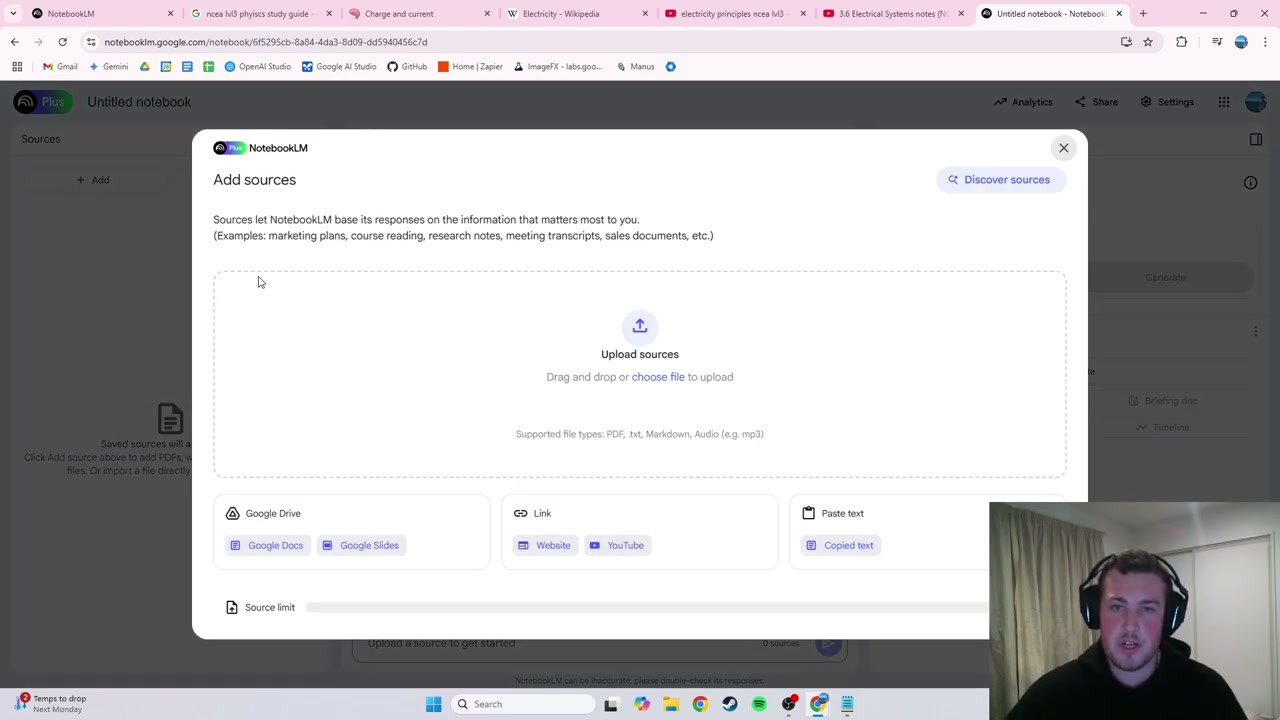The height and width of the screenshot is (720, 1280).
Task: Click the Untitled notebook title
Action: coord(139,102)
